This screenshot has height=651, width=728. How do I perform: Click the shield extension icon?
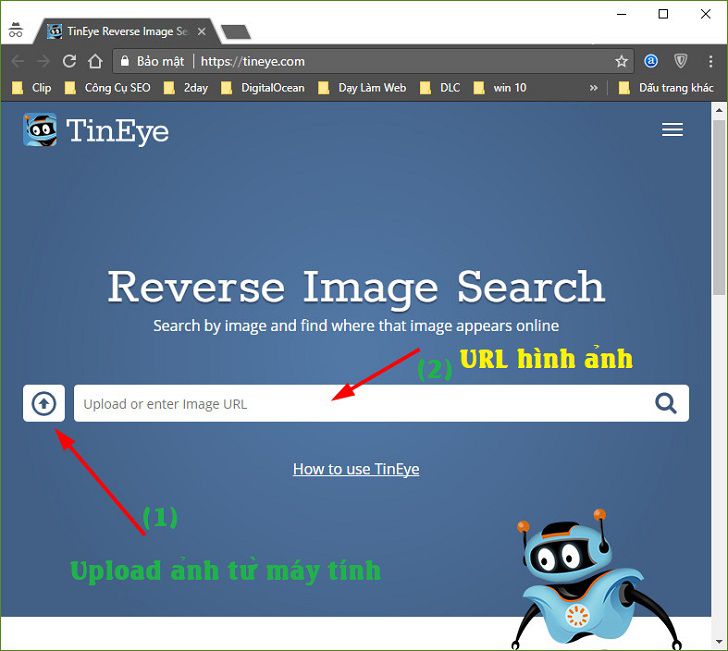coord(680,61)
